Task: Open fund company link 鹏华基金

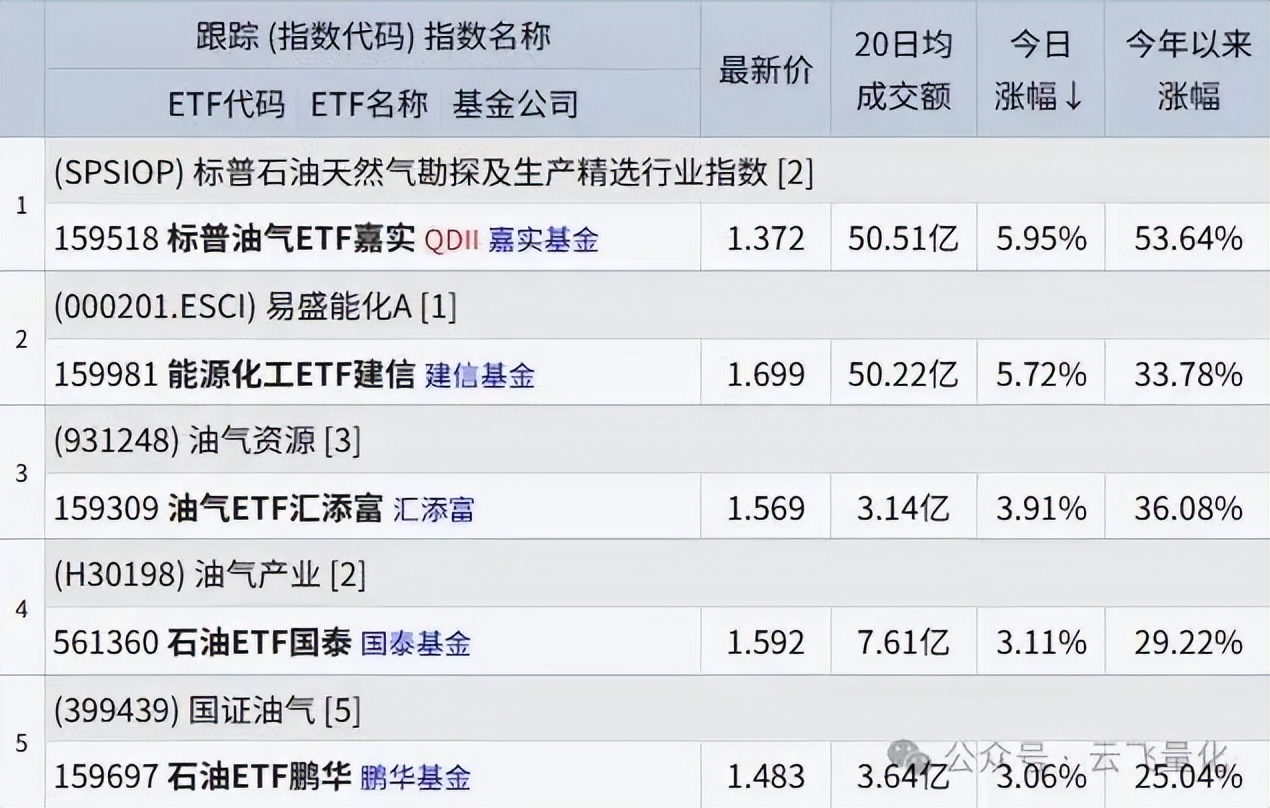Action: tap(415, 777)
